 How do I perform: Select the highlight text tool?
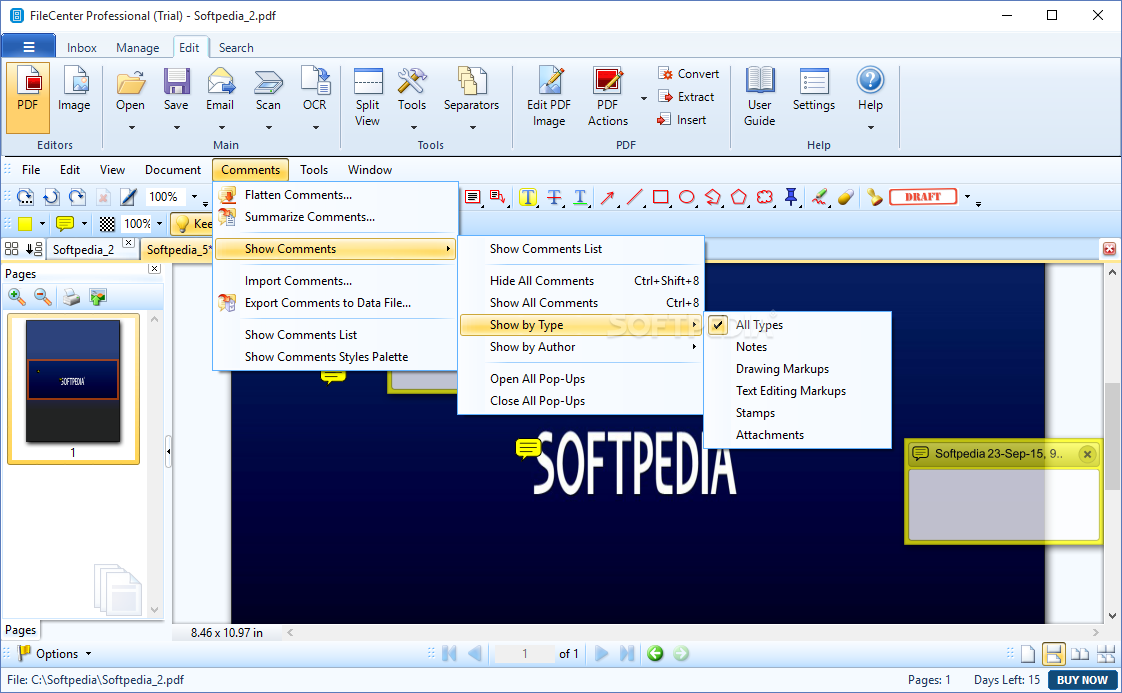[x=527, y=197]
